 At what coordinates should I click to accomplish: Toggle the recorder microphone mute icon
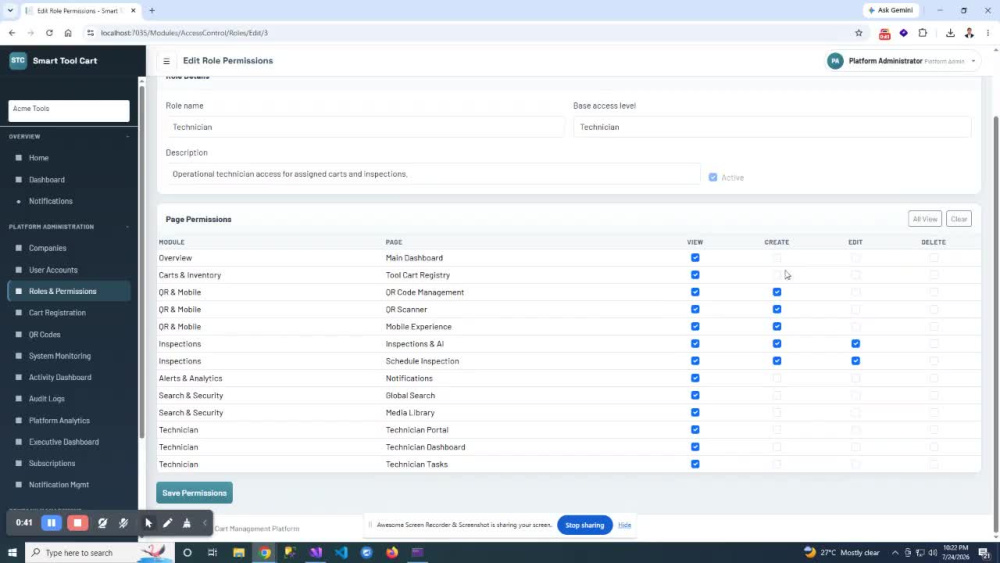click(x=124, y=523)
